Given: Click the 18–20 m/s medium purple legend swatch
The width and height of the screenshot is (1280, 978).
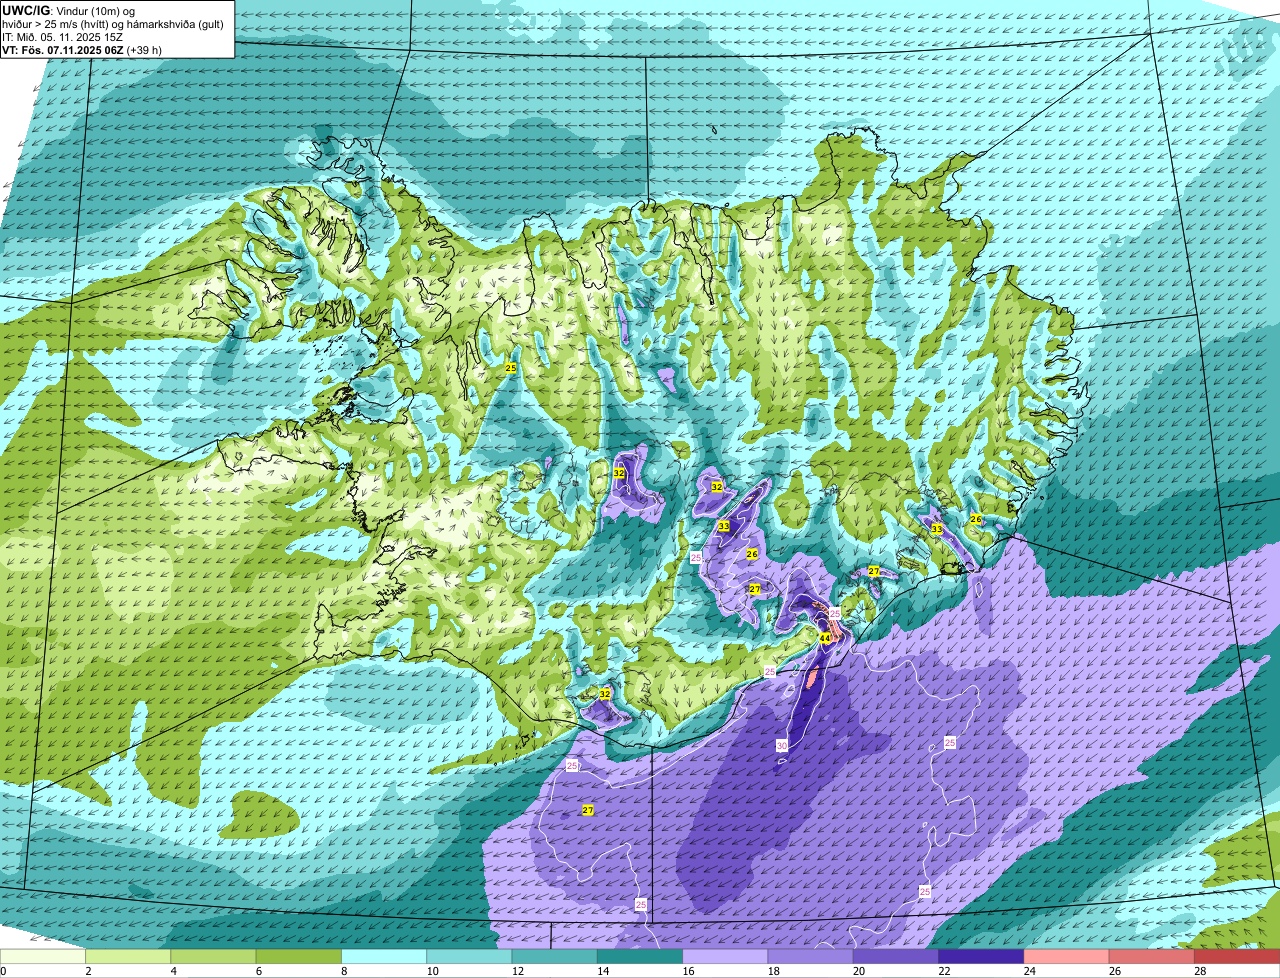Looking at the screenshot, I should [811, 957].
